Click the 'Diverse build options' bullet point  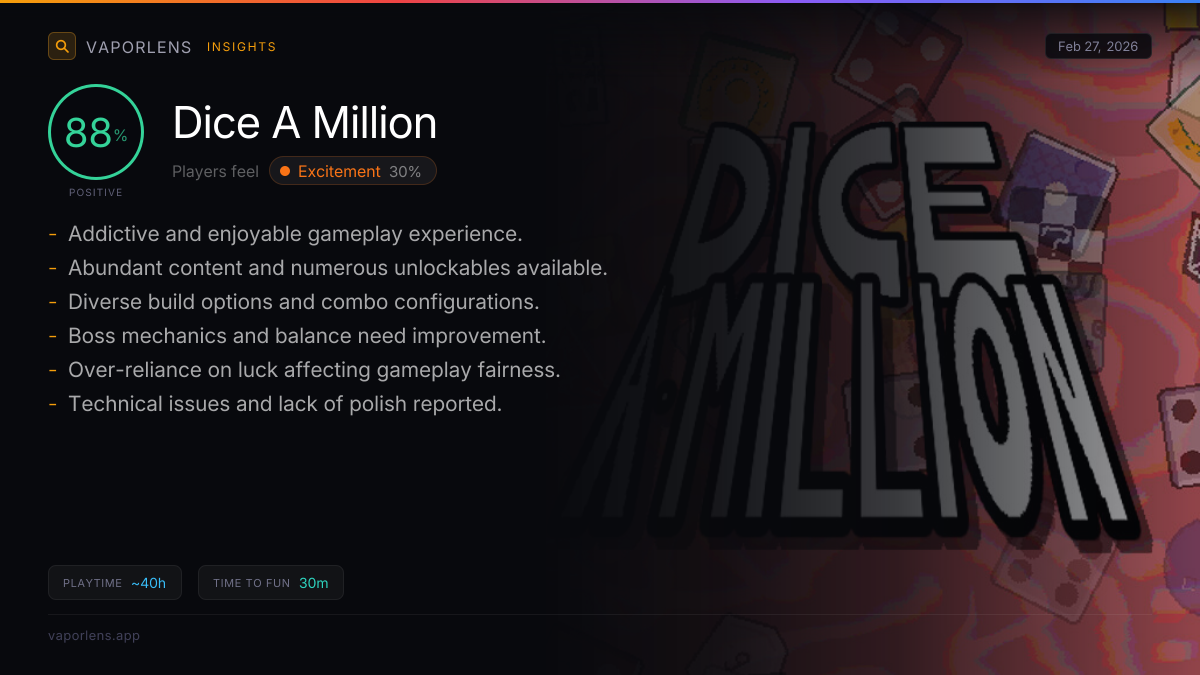[303, 302]
